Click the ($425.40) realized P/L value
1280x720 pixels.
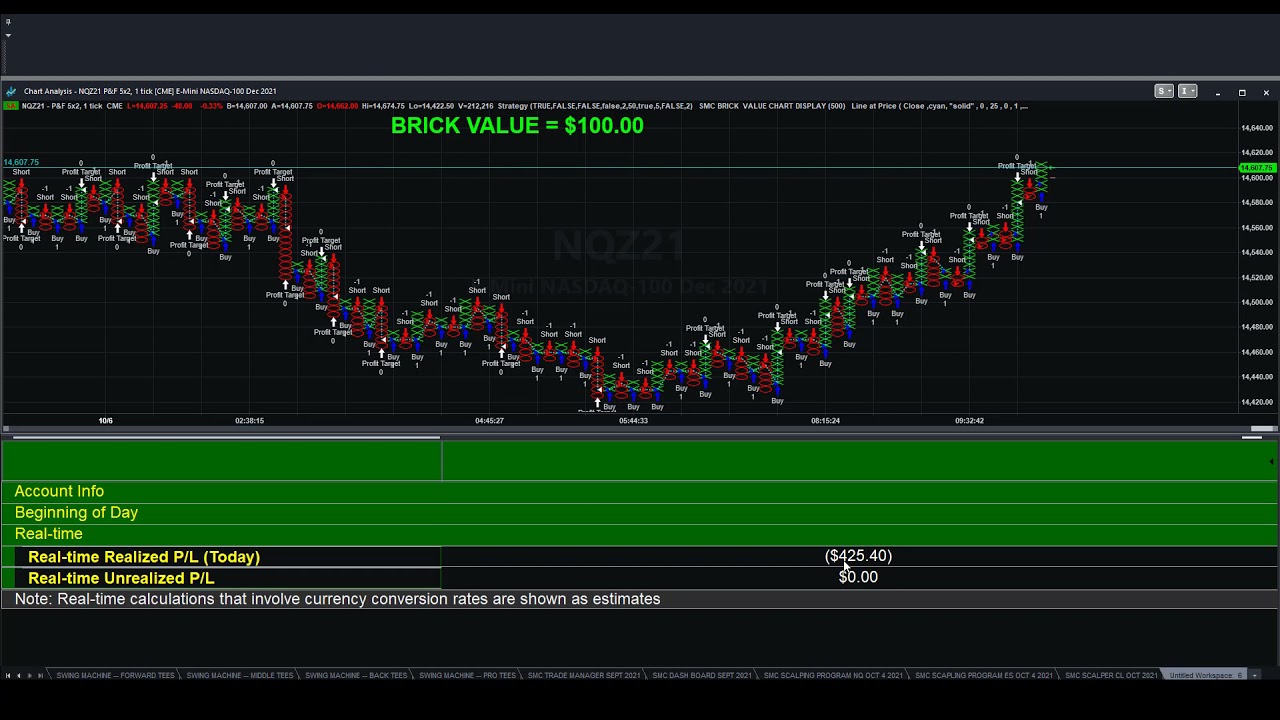tap(858, 556)
